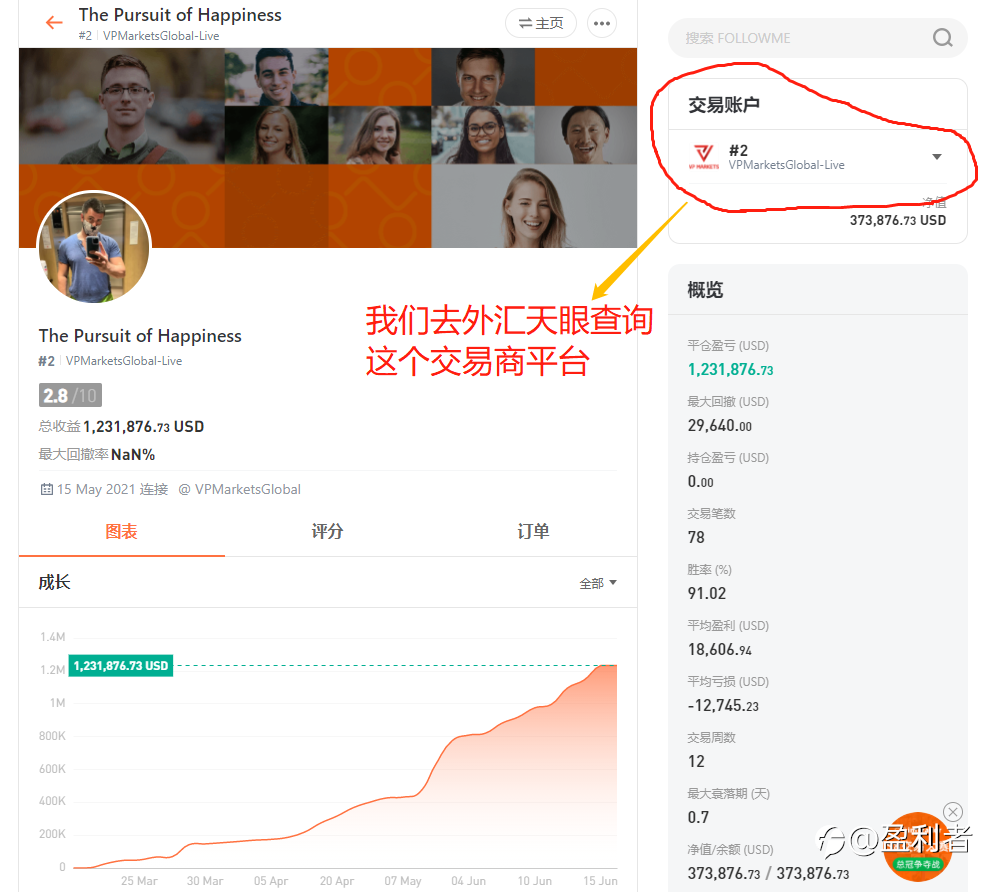Open the orange contest promo badge
Screen dimensions: 983x892
[x=917, y=846]
